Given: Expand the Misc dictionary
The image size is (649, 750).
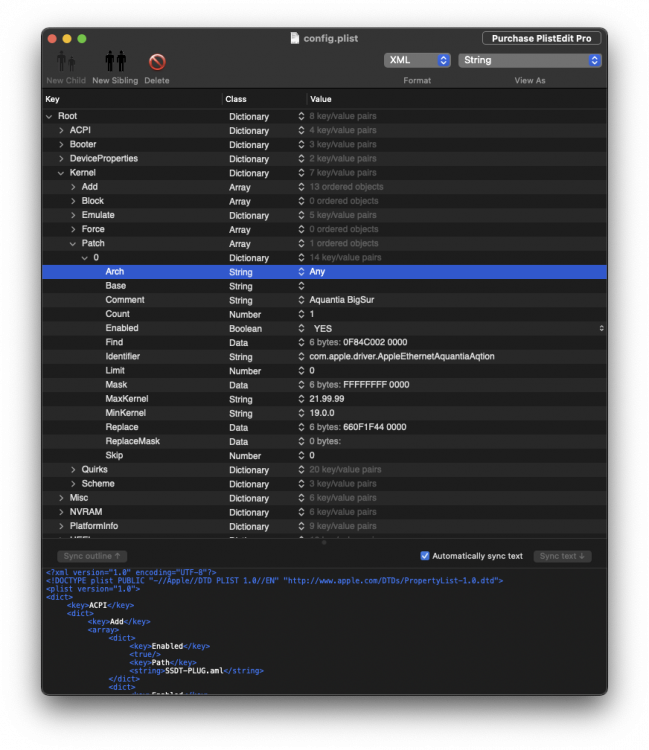Looking at the screenshot, I should (61, 498).
